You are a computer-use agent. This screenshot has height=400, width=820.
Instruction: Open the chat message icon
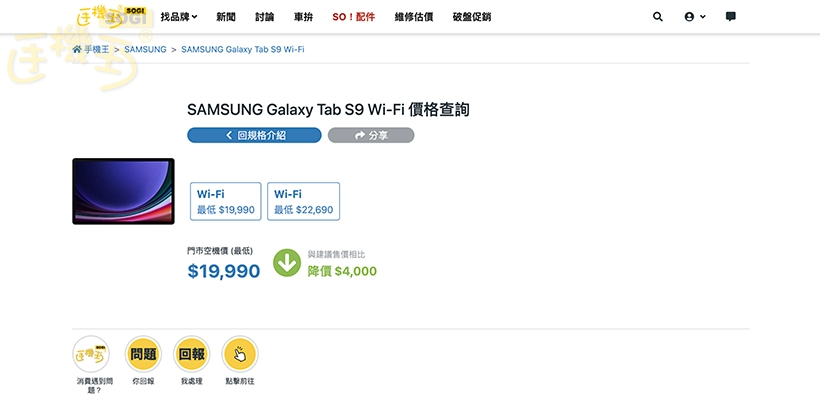(x=731, y=17)
